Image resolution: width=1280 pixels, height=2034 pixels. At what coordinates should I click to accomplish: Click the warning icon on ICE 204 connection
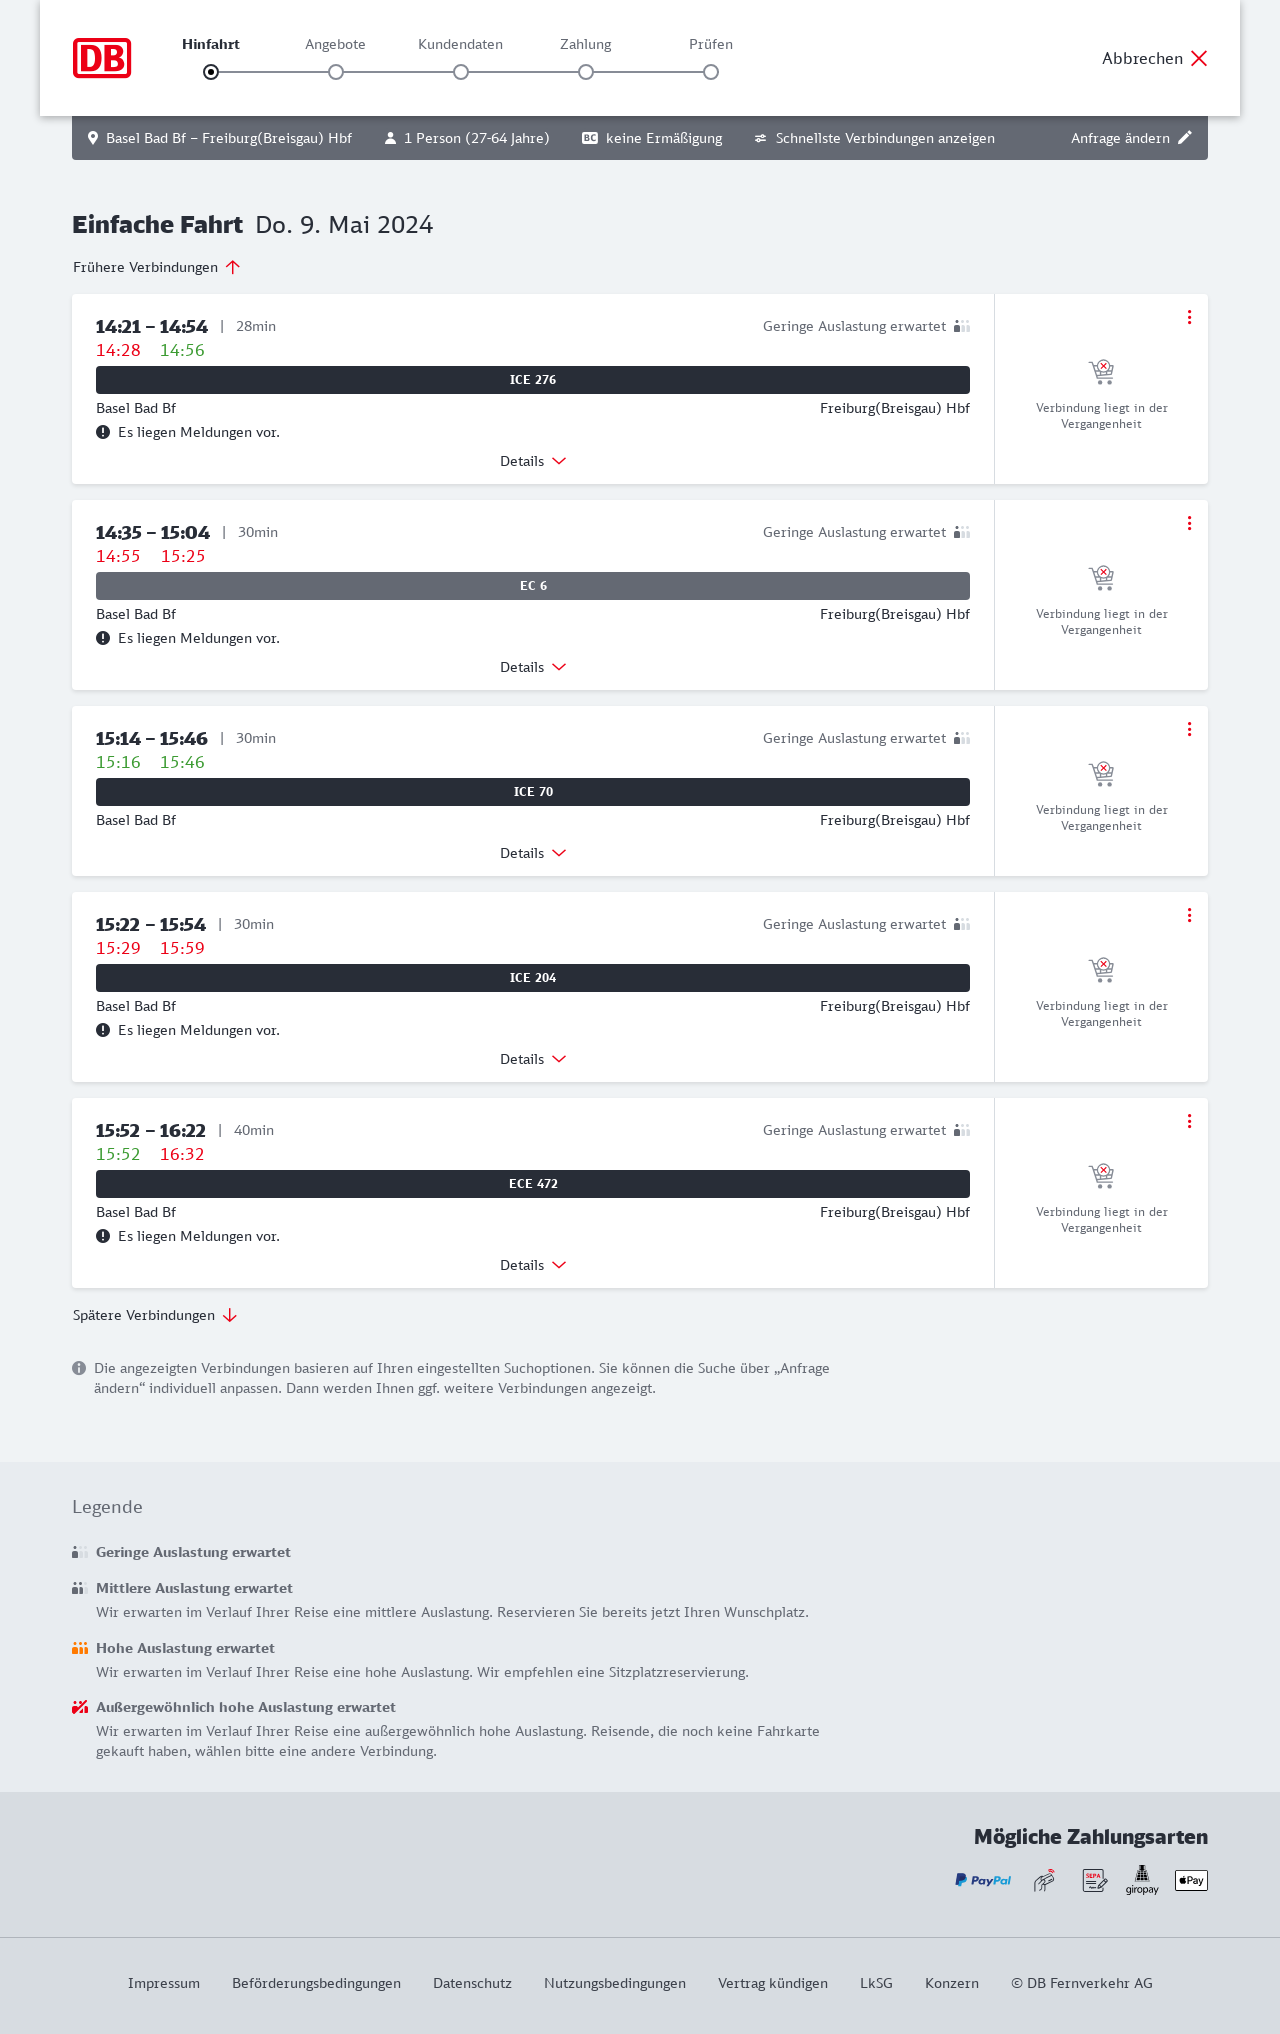[103, 1030]
